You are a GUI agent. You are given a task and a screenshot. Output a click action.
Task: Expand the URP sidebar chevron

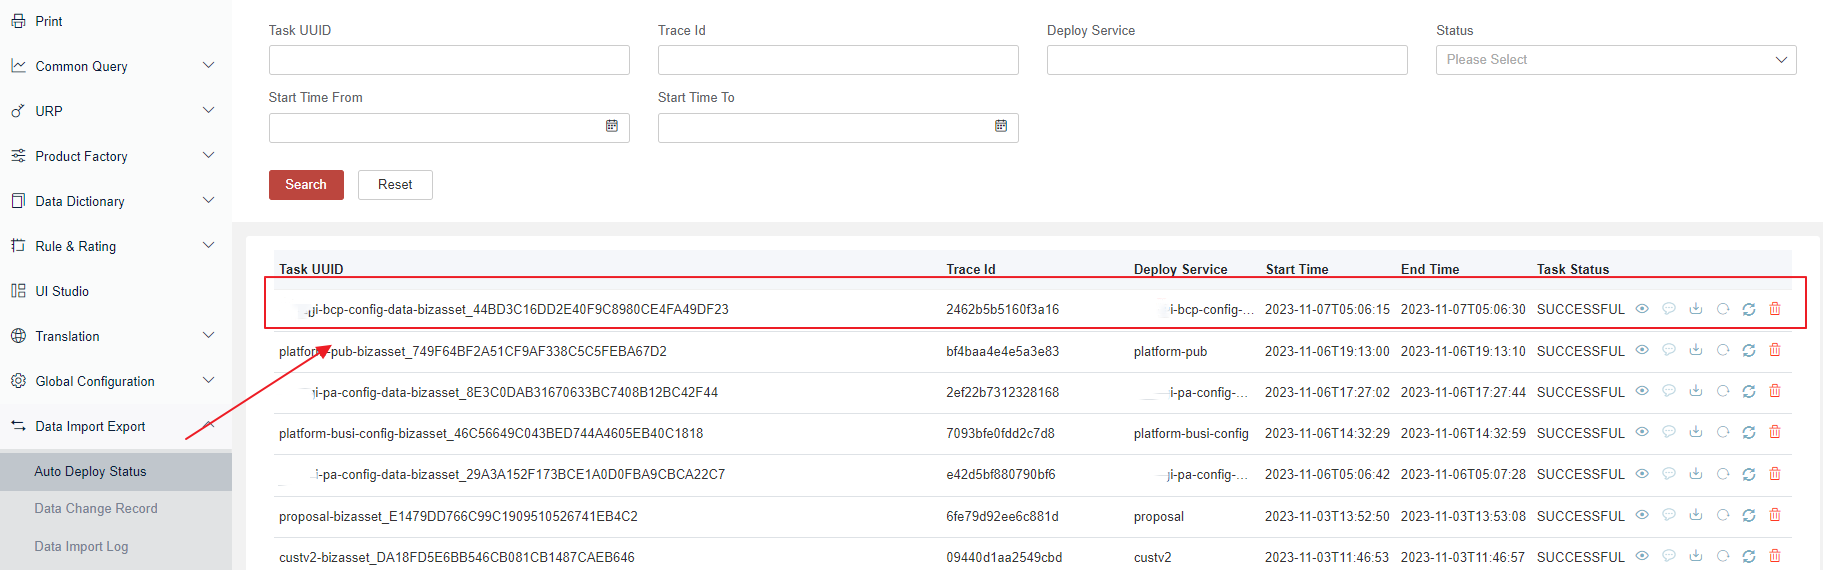(208, 111)
